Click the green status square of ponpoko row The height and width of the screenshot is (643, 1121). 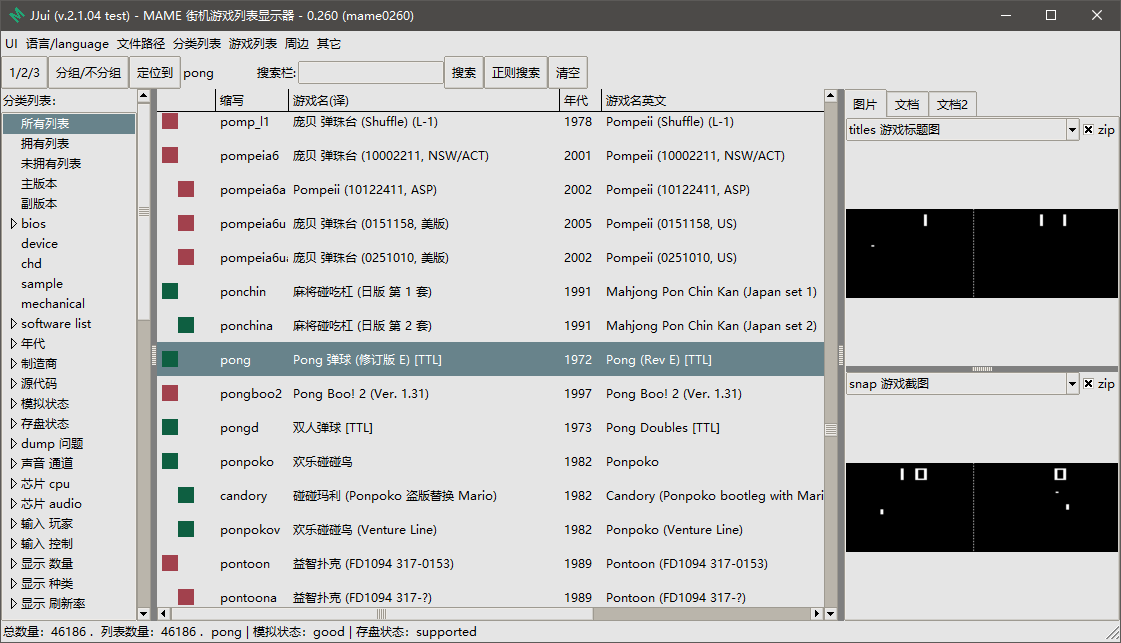[170, 461]
